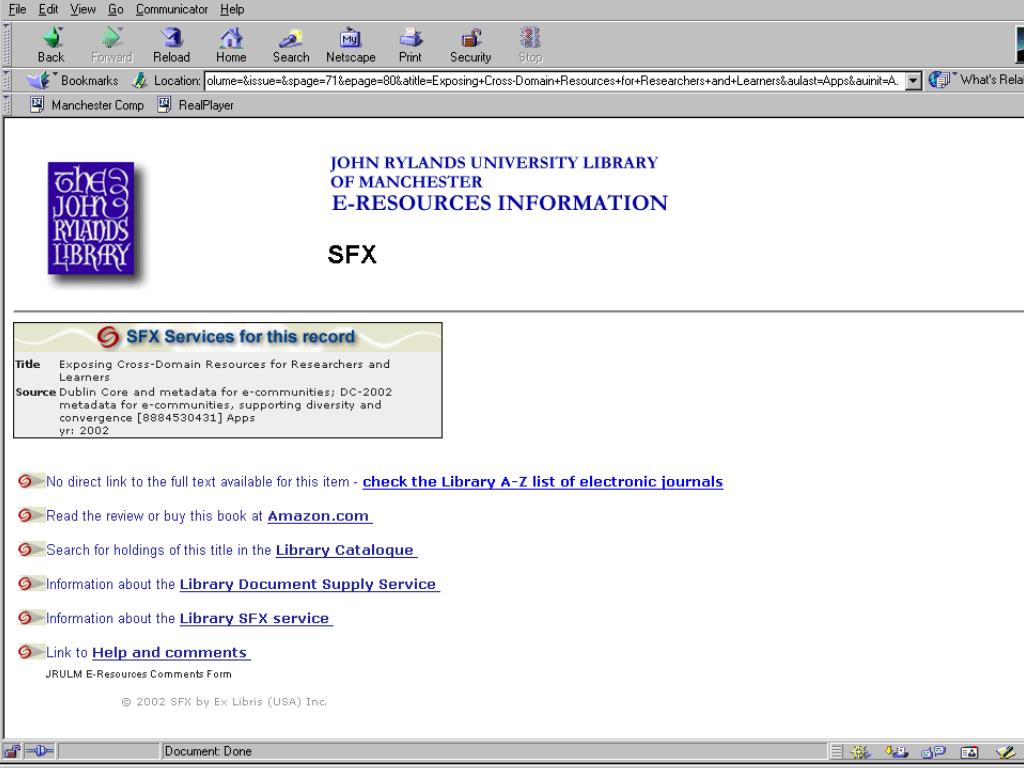Collapse the navigation toolbar via its grip
Image resolution: width=1024 pixels, height=768 pixels.
click(7, 44)
